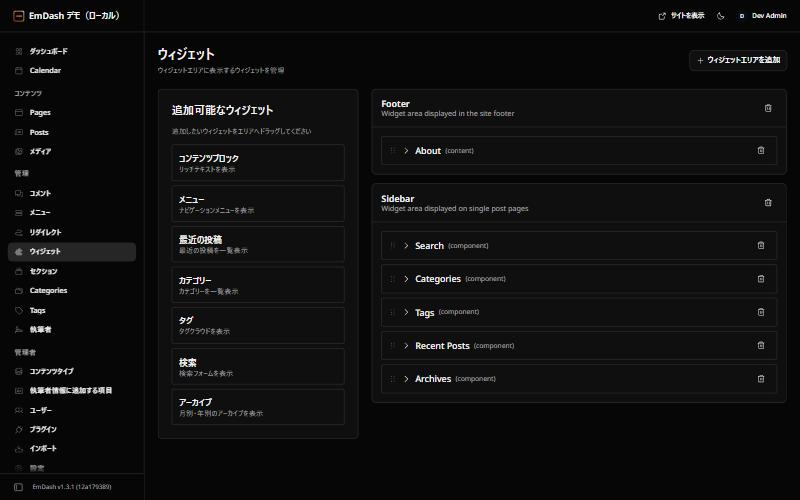The image size is (800, 500).
Task: Click ウィジェットエリアを追加 button
Action: (738, 60)
